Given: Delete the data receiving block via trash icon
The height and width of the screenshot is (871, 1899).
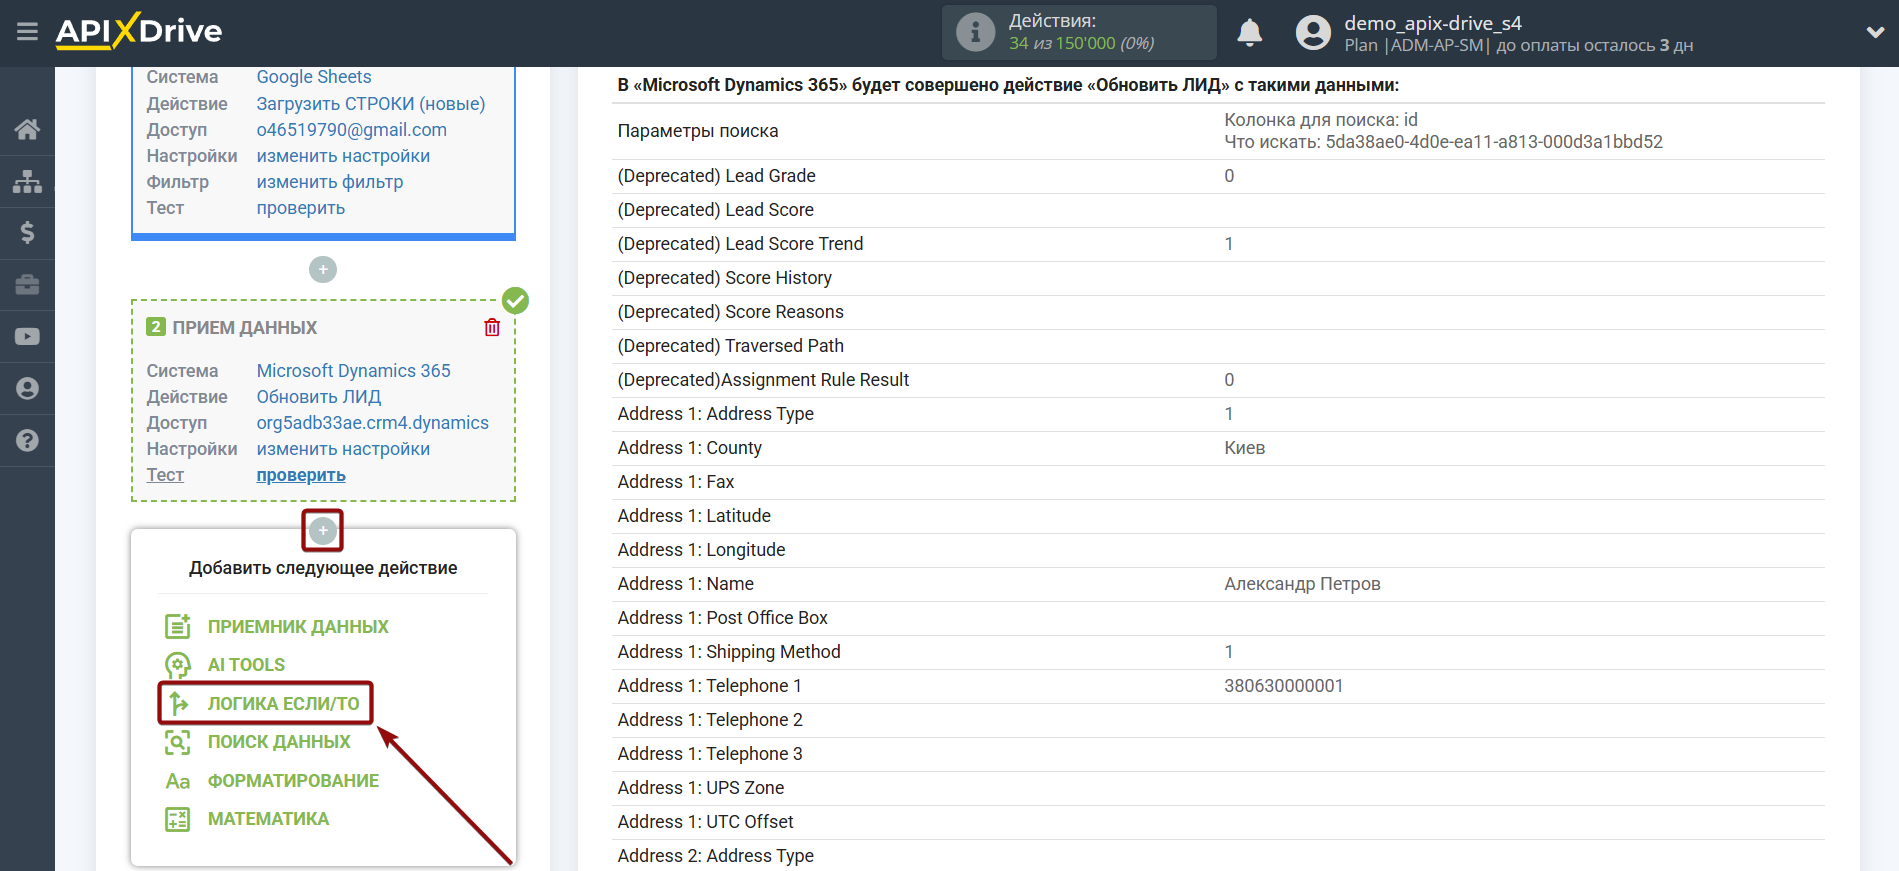Looking at the screenshot, I should tap(492, 327).
